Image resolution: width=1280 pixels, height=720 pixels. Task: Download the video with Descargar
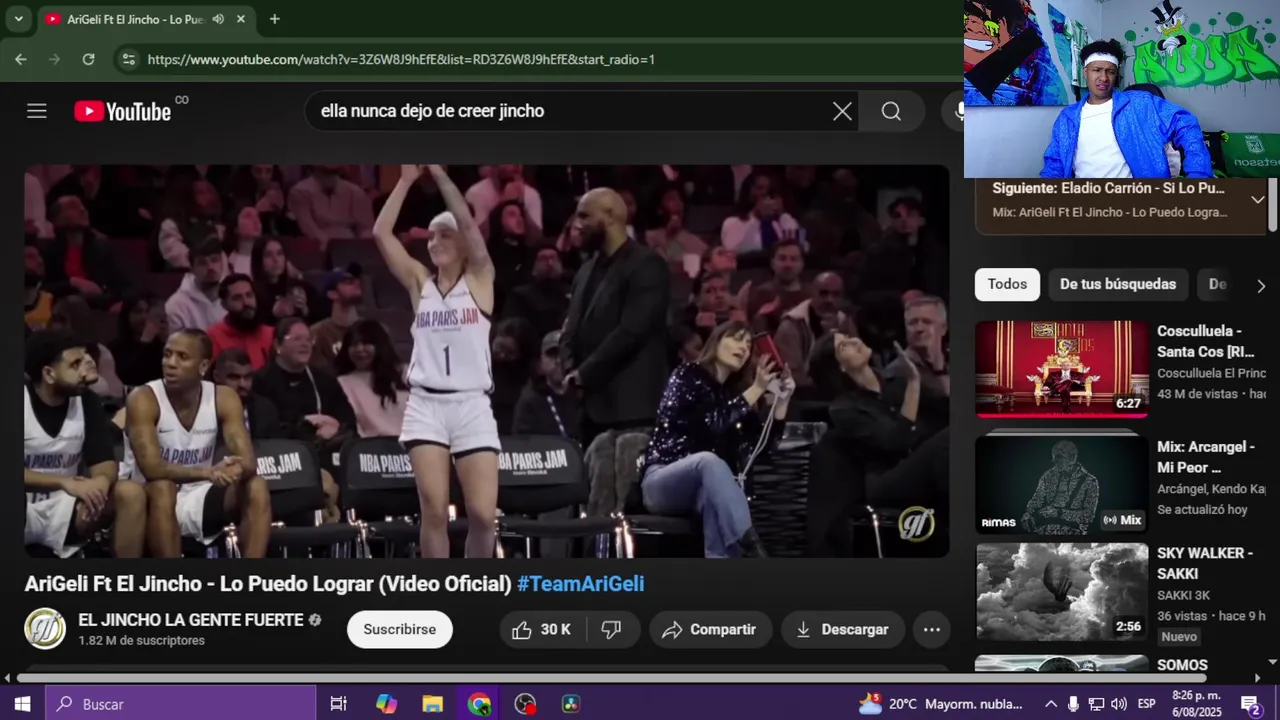tap(842, 629)
